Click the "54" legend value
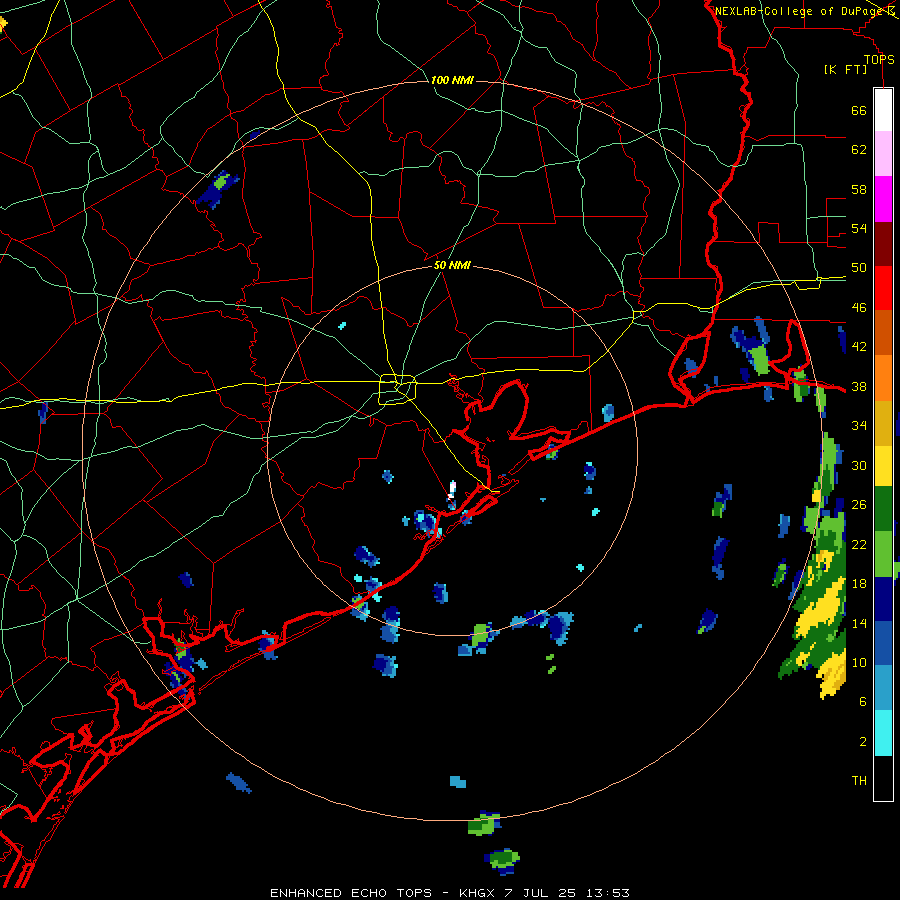The height and width of the screenshot is (900, 900). point(859,228)
